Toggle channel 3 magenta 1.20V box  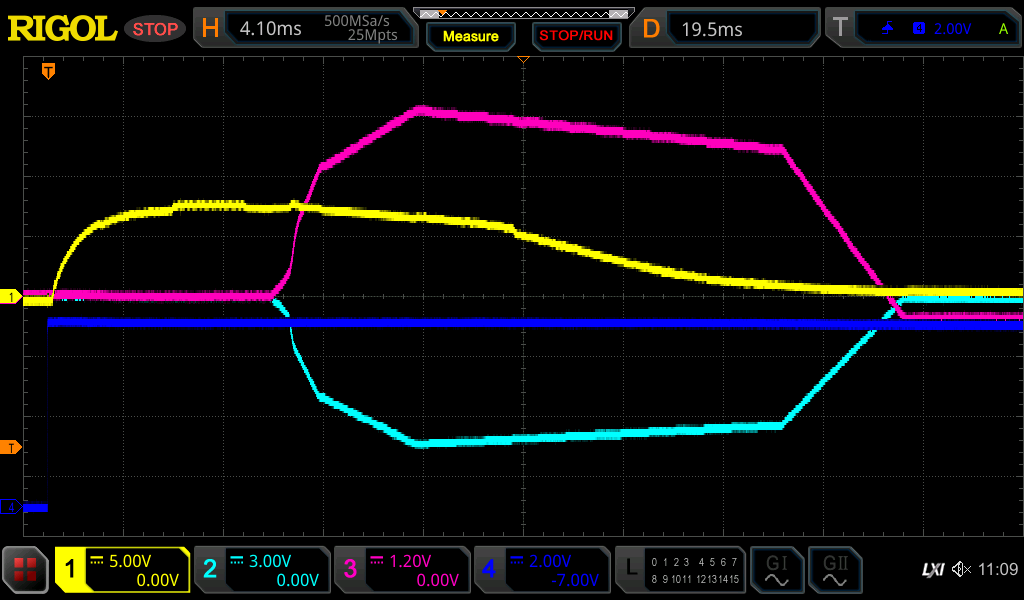[x=402, y=570]
